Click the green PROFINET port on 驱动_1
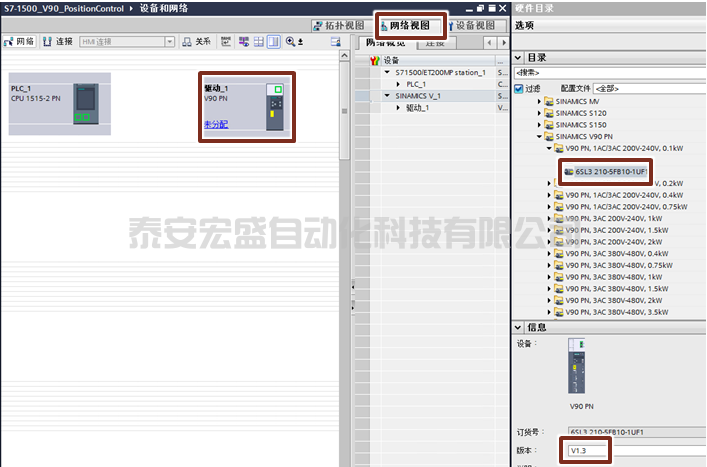The height and width of the screenshot is (467, 707). pos(278,89)
